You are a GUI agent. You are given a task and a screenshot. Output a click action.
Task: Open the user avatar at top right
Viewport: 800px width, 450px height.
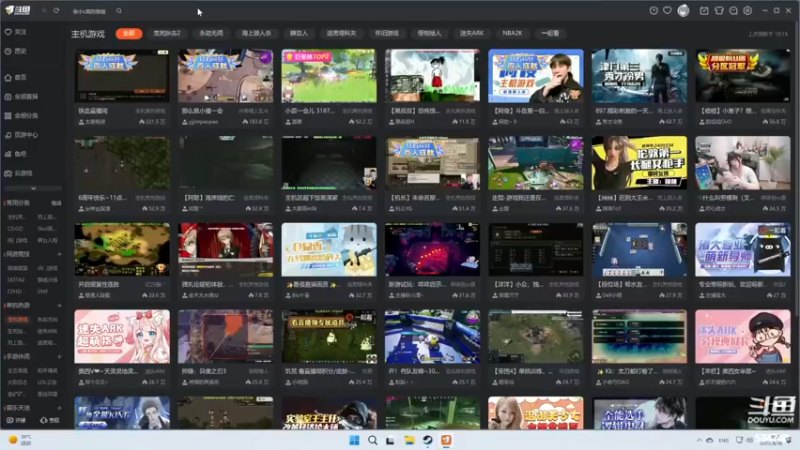pos(683,10)
